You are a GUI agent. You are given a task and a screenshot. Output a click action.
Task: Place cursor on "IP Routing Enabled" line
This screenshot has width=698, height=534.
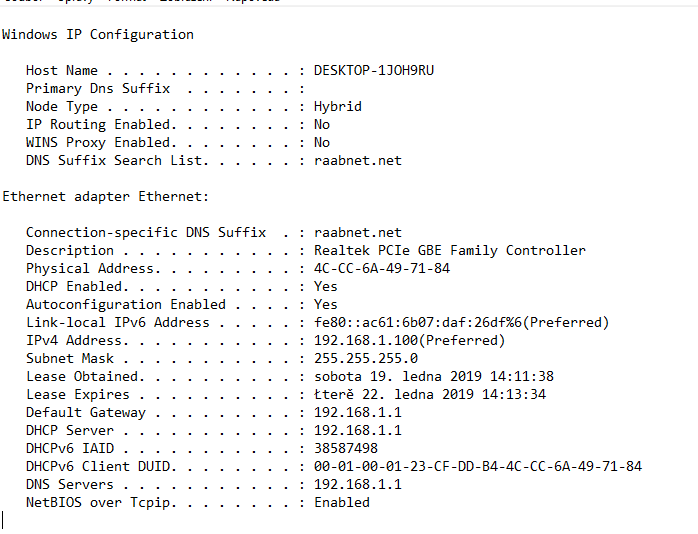point(101,125)
